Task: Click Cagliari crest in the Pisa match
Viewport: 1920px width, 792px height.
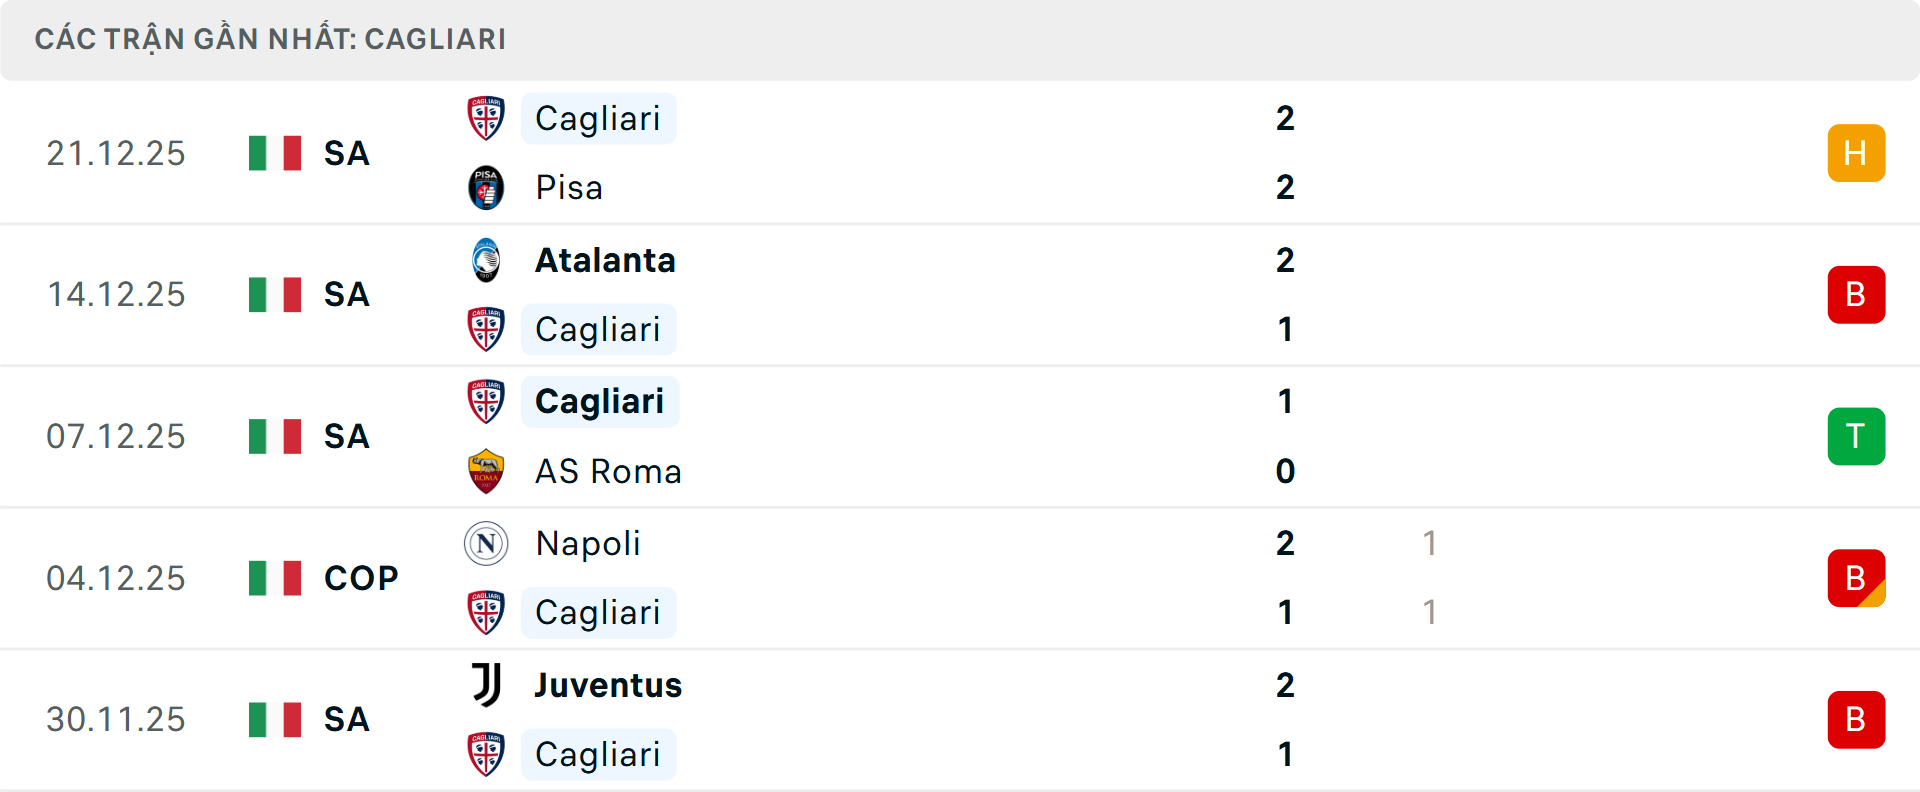Action: click(486, 118)
